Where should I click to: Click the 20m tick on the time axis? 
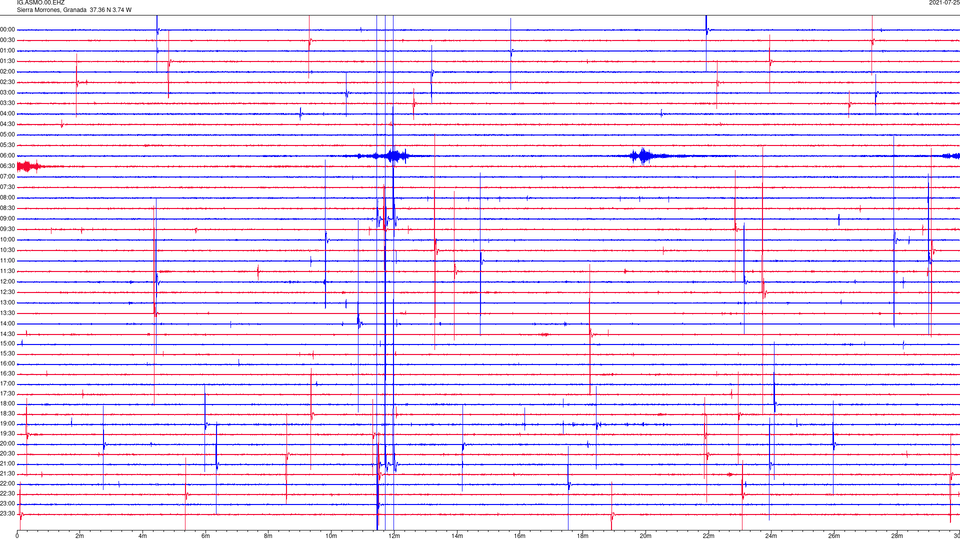[645, 536]
